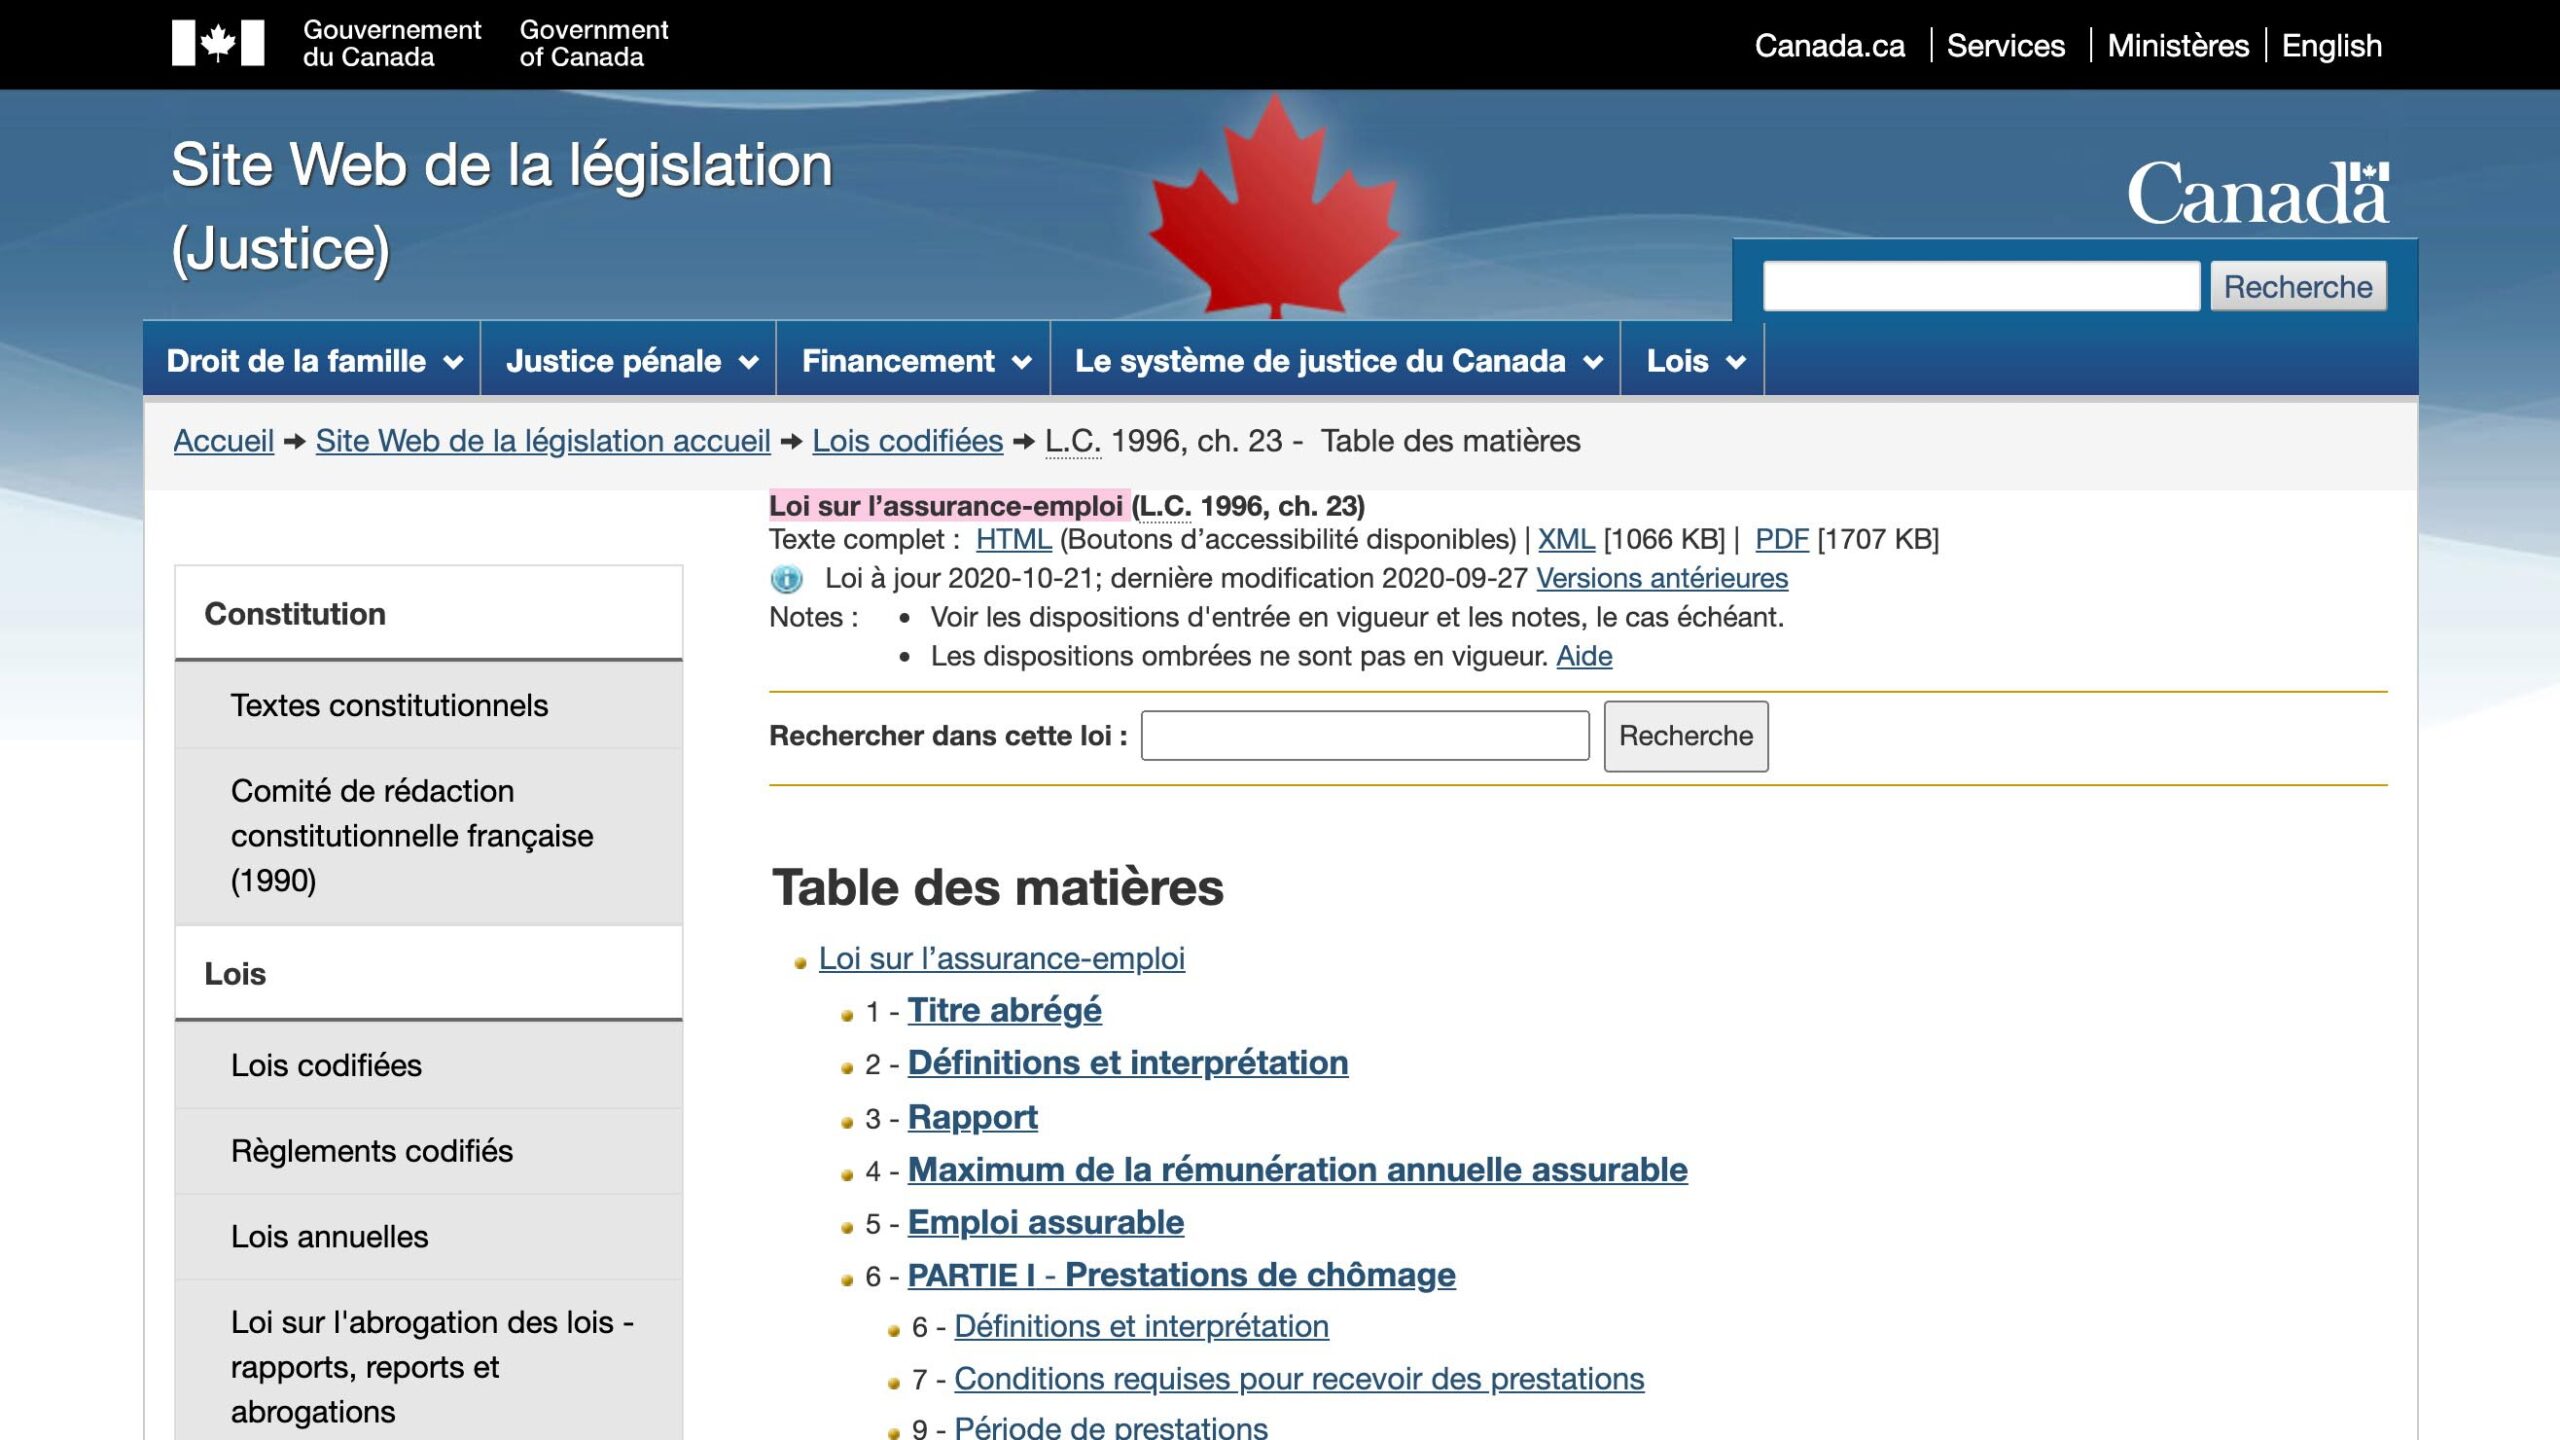This screenshot has width=2560, height=1440.
Task: Click Conditions requises pour recevoir des prestations
Action: tap(1299, 1378)
